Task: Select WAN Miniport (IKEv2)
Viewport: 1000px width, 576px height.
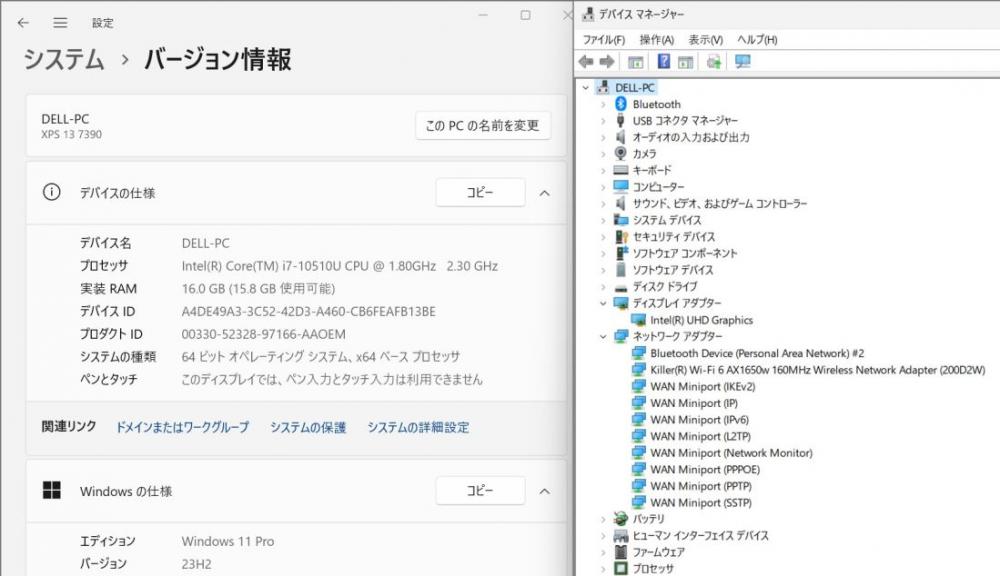Action: click(702, 387)
